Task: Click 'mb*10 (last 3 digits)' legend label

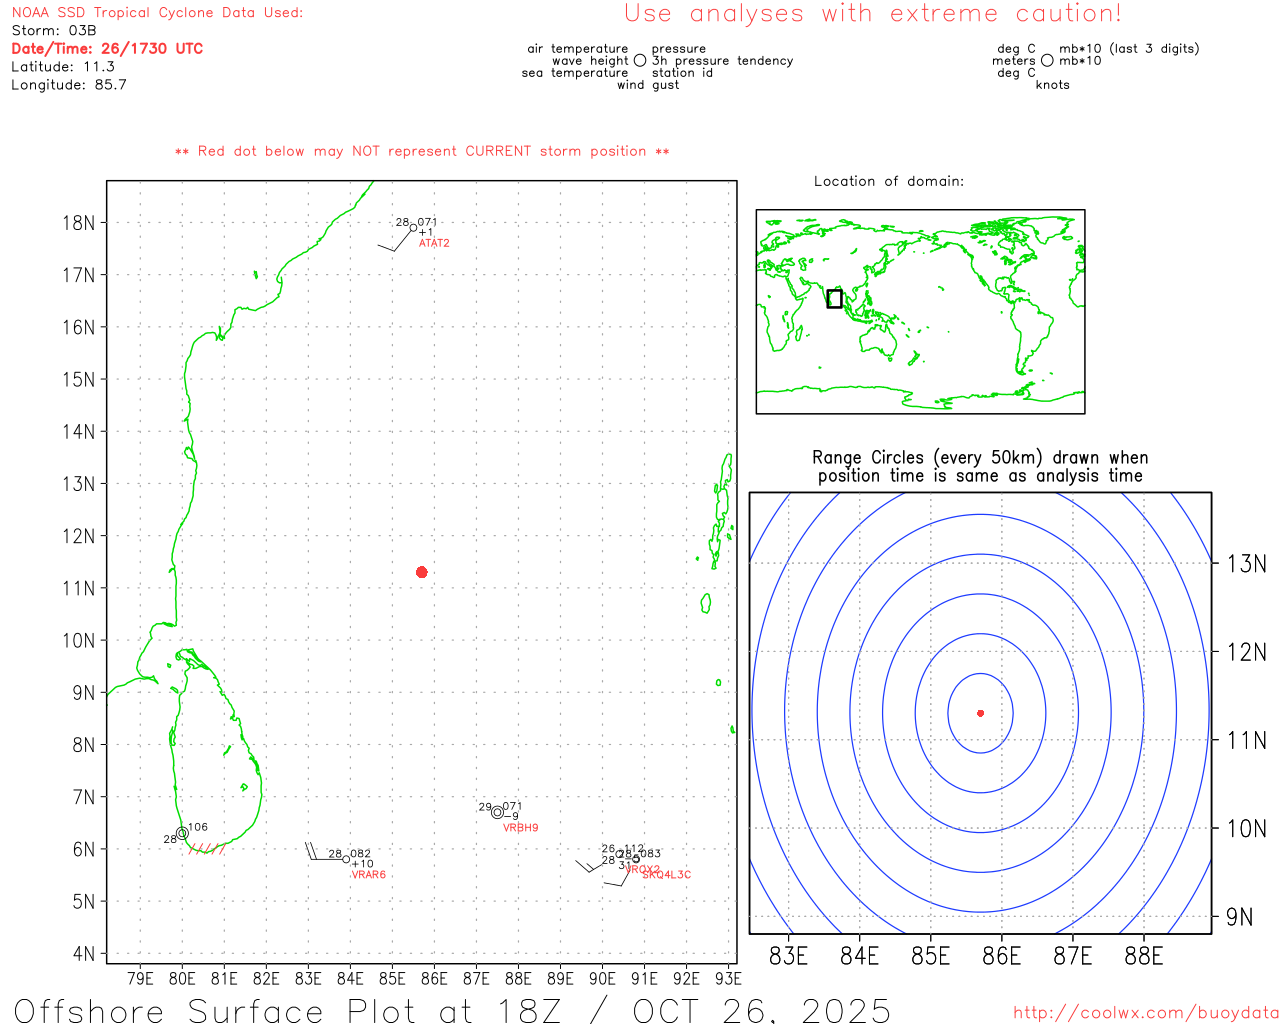Action: pos(1129,49)
